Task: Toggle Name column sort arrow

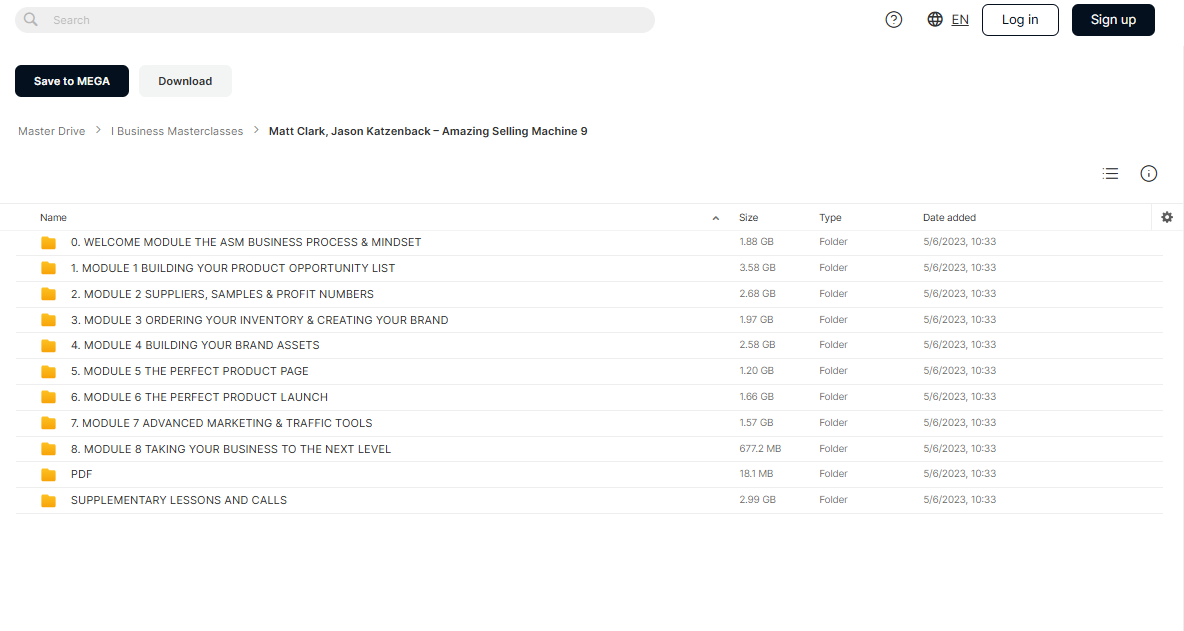Action: [x=716, y=218]
